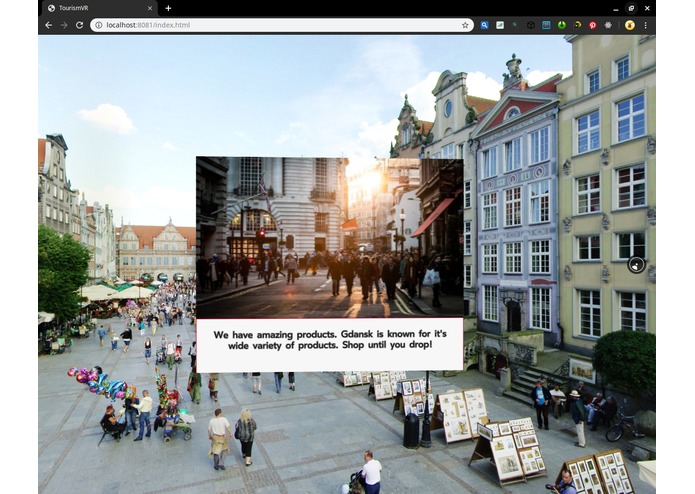Screen dimensions: 695x494
Task: Open the Chrome three-dot menu
Action: coord(645,25)
